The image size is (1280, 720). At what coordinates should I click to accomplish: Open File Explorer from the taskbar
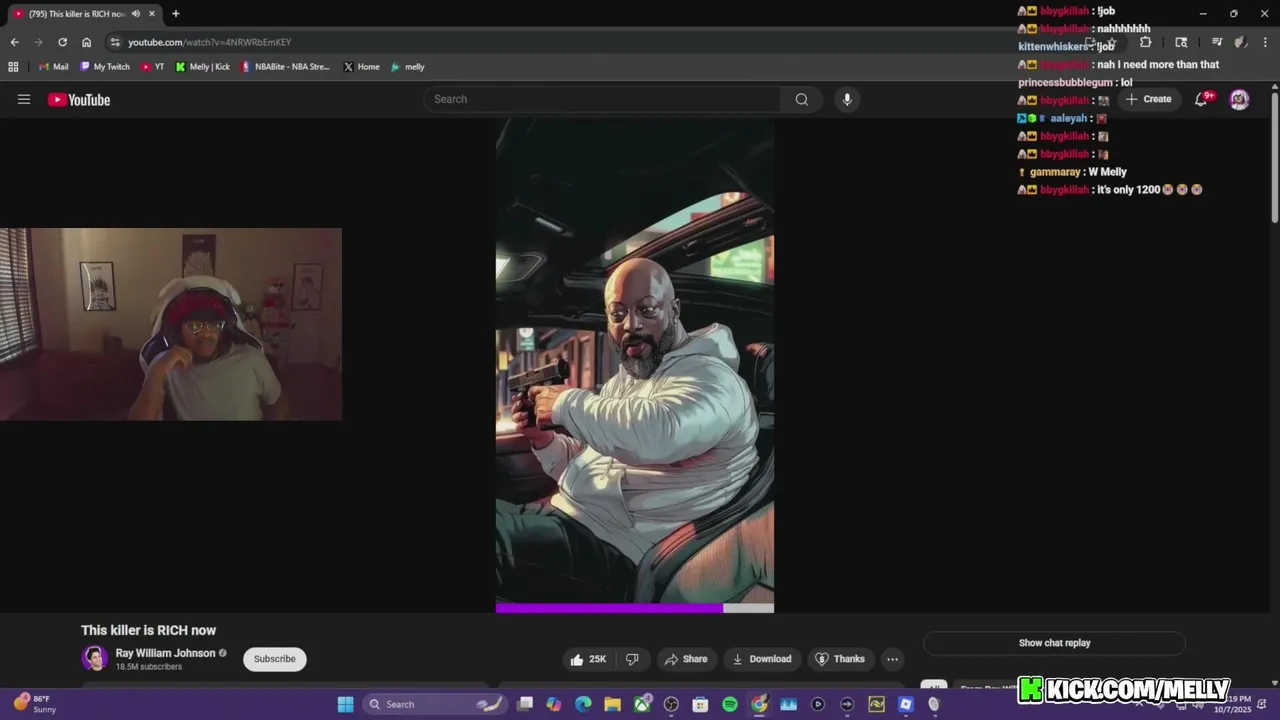coord(612,704)
